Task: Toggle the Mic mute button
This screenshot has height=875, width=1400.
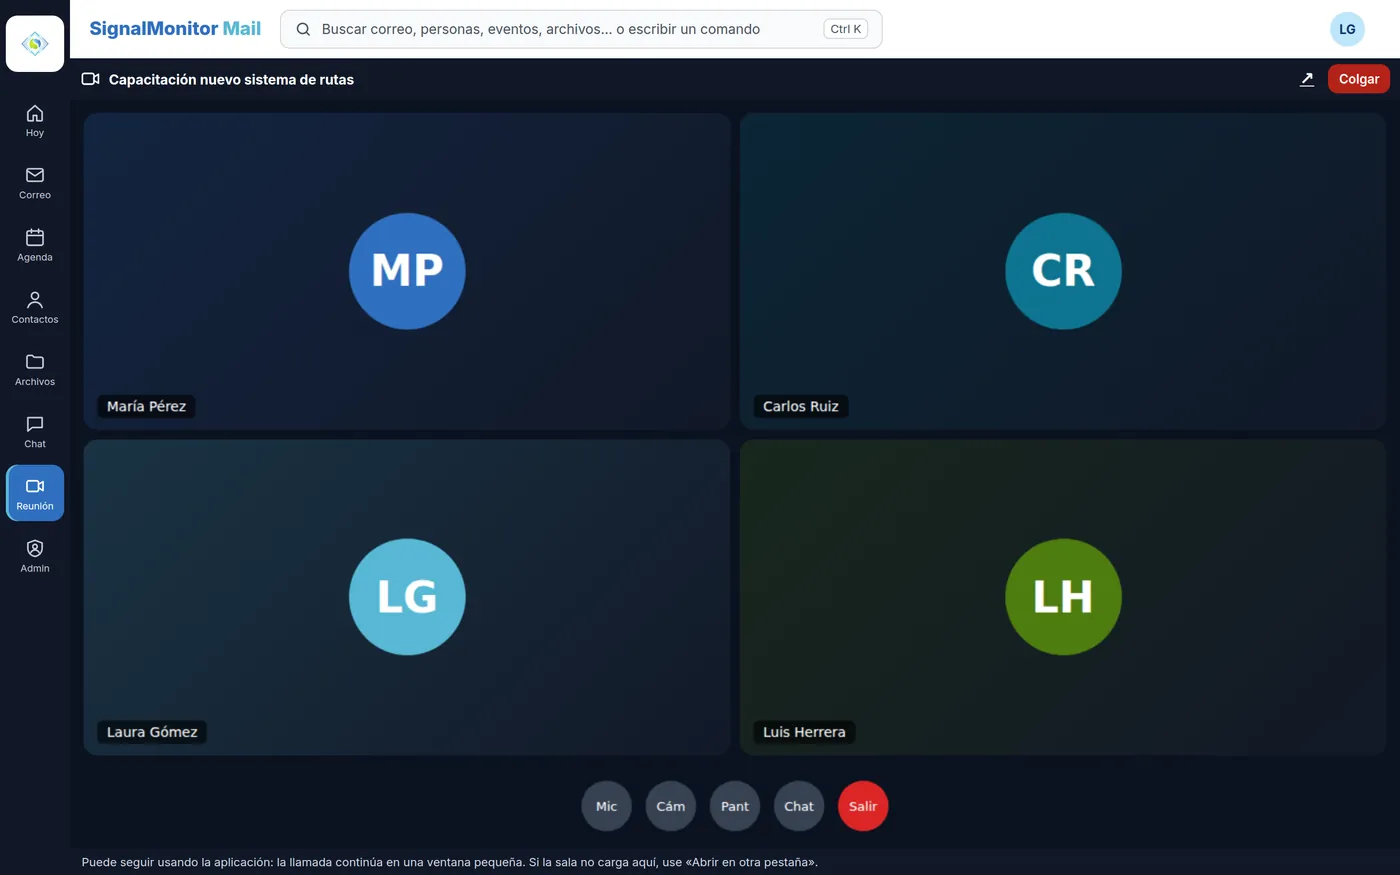Action: pos(606,806)
